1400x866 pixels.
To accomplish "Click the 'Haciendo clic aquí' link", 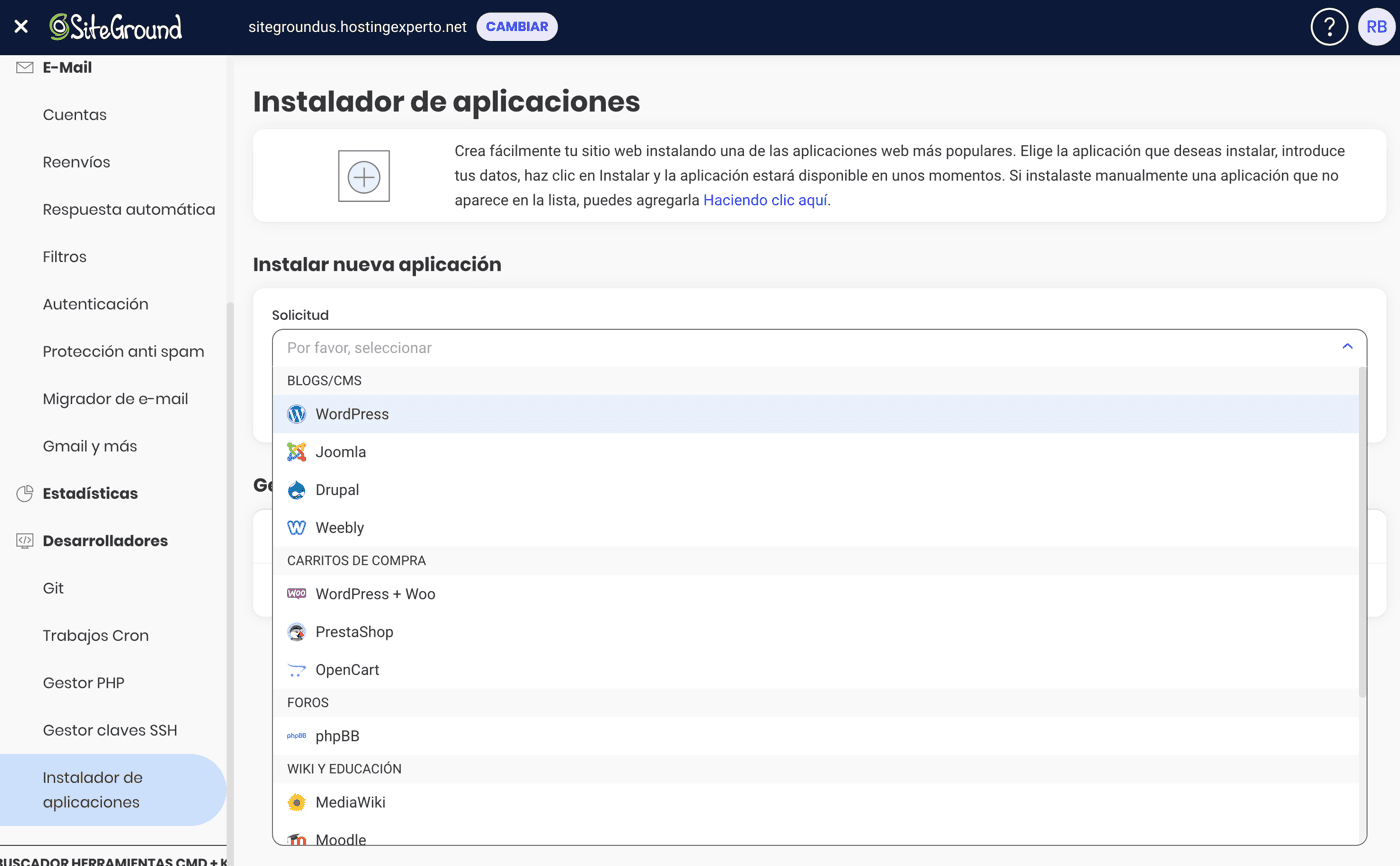I will [x=766, y=200].
